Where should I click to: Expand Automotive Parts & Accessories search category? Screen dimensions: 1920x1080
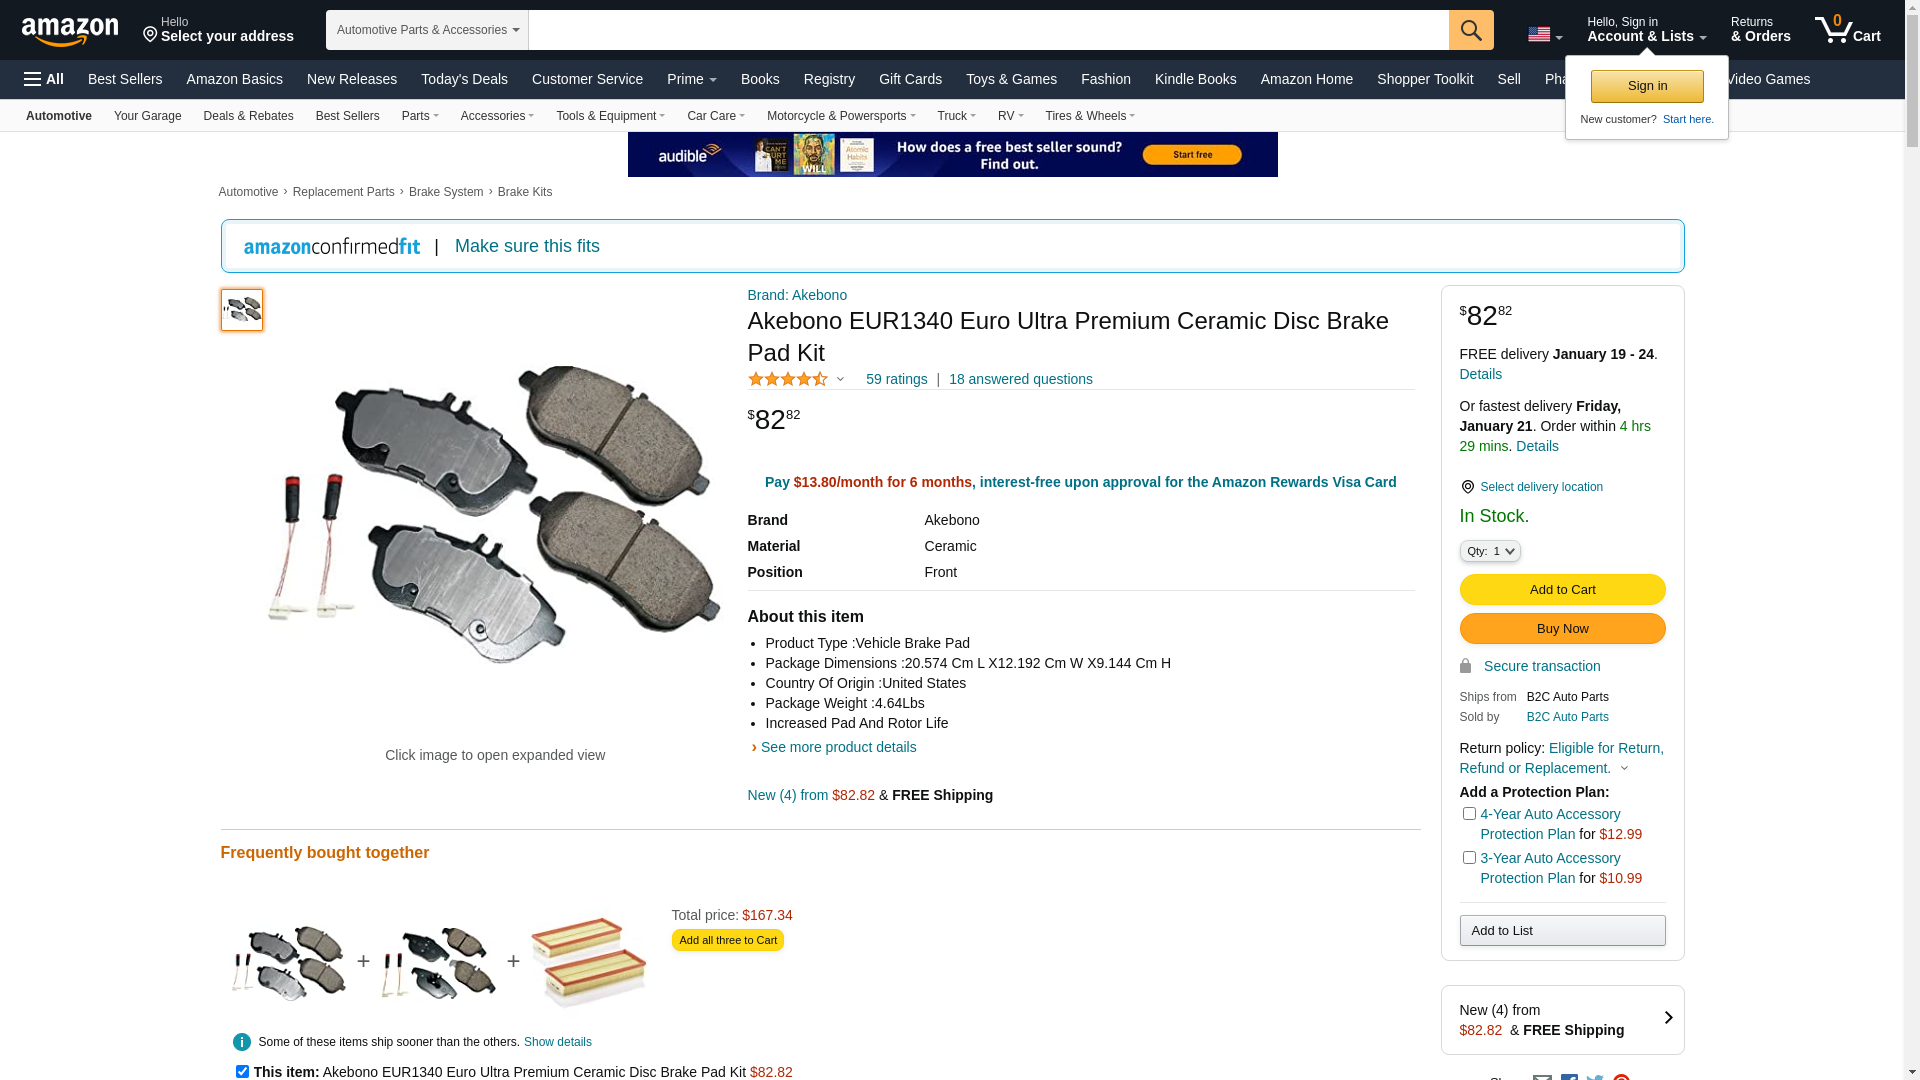click(427, 30)
